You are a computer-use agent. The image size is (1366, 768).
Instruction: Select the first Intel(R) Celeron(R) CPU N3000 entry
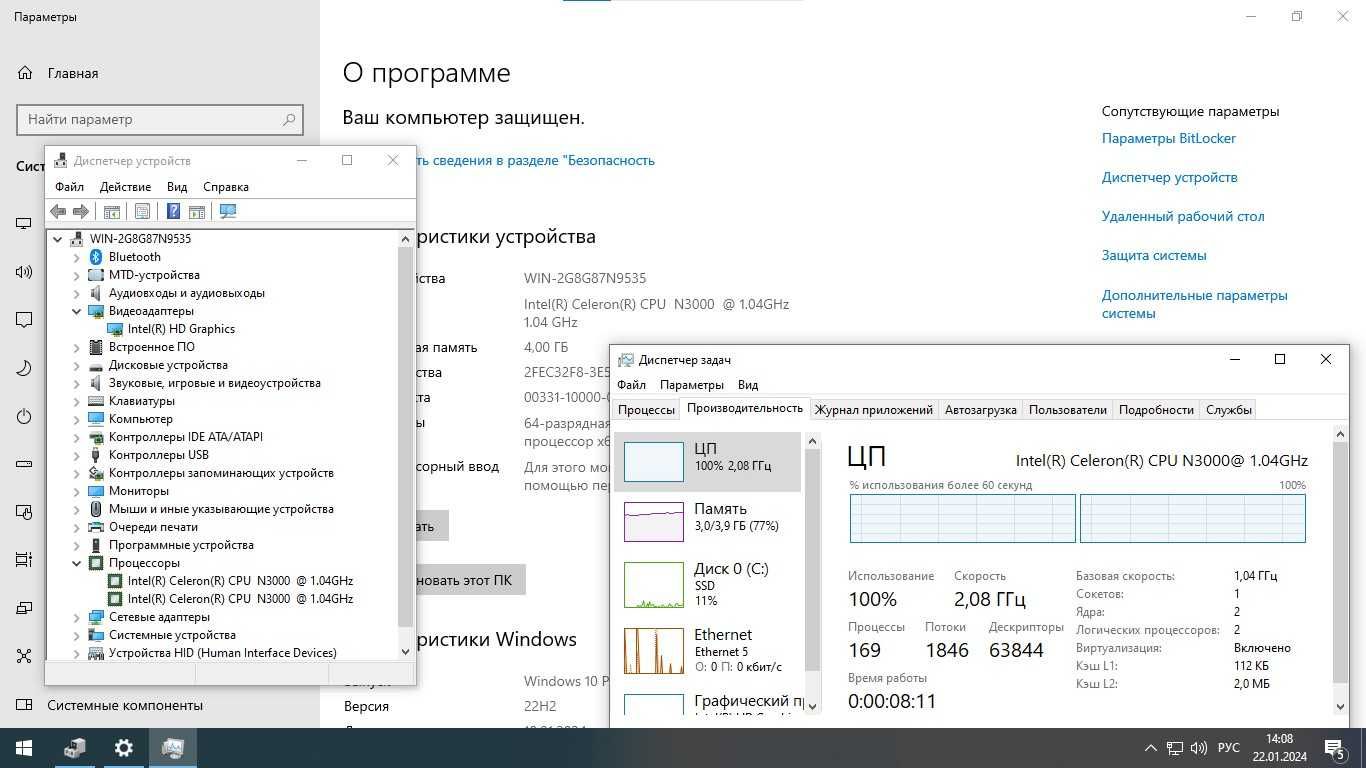pyautogui.click(x=240, y=581)
